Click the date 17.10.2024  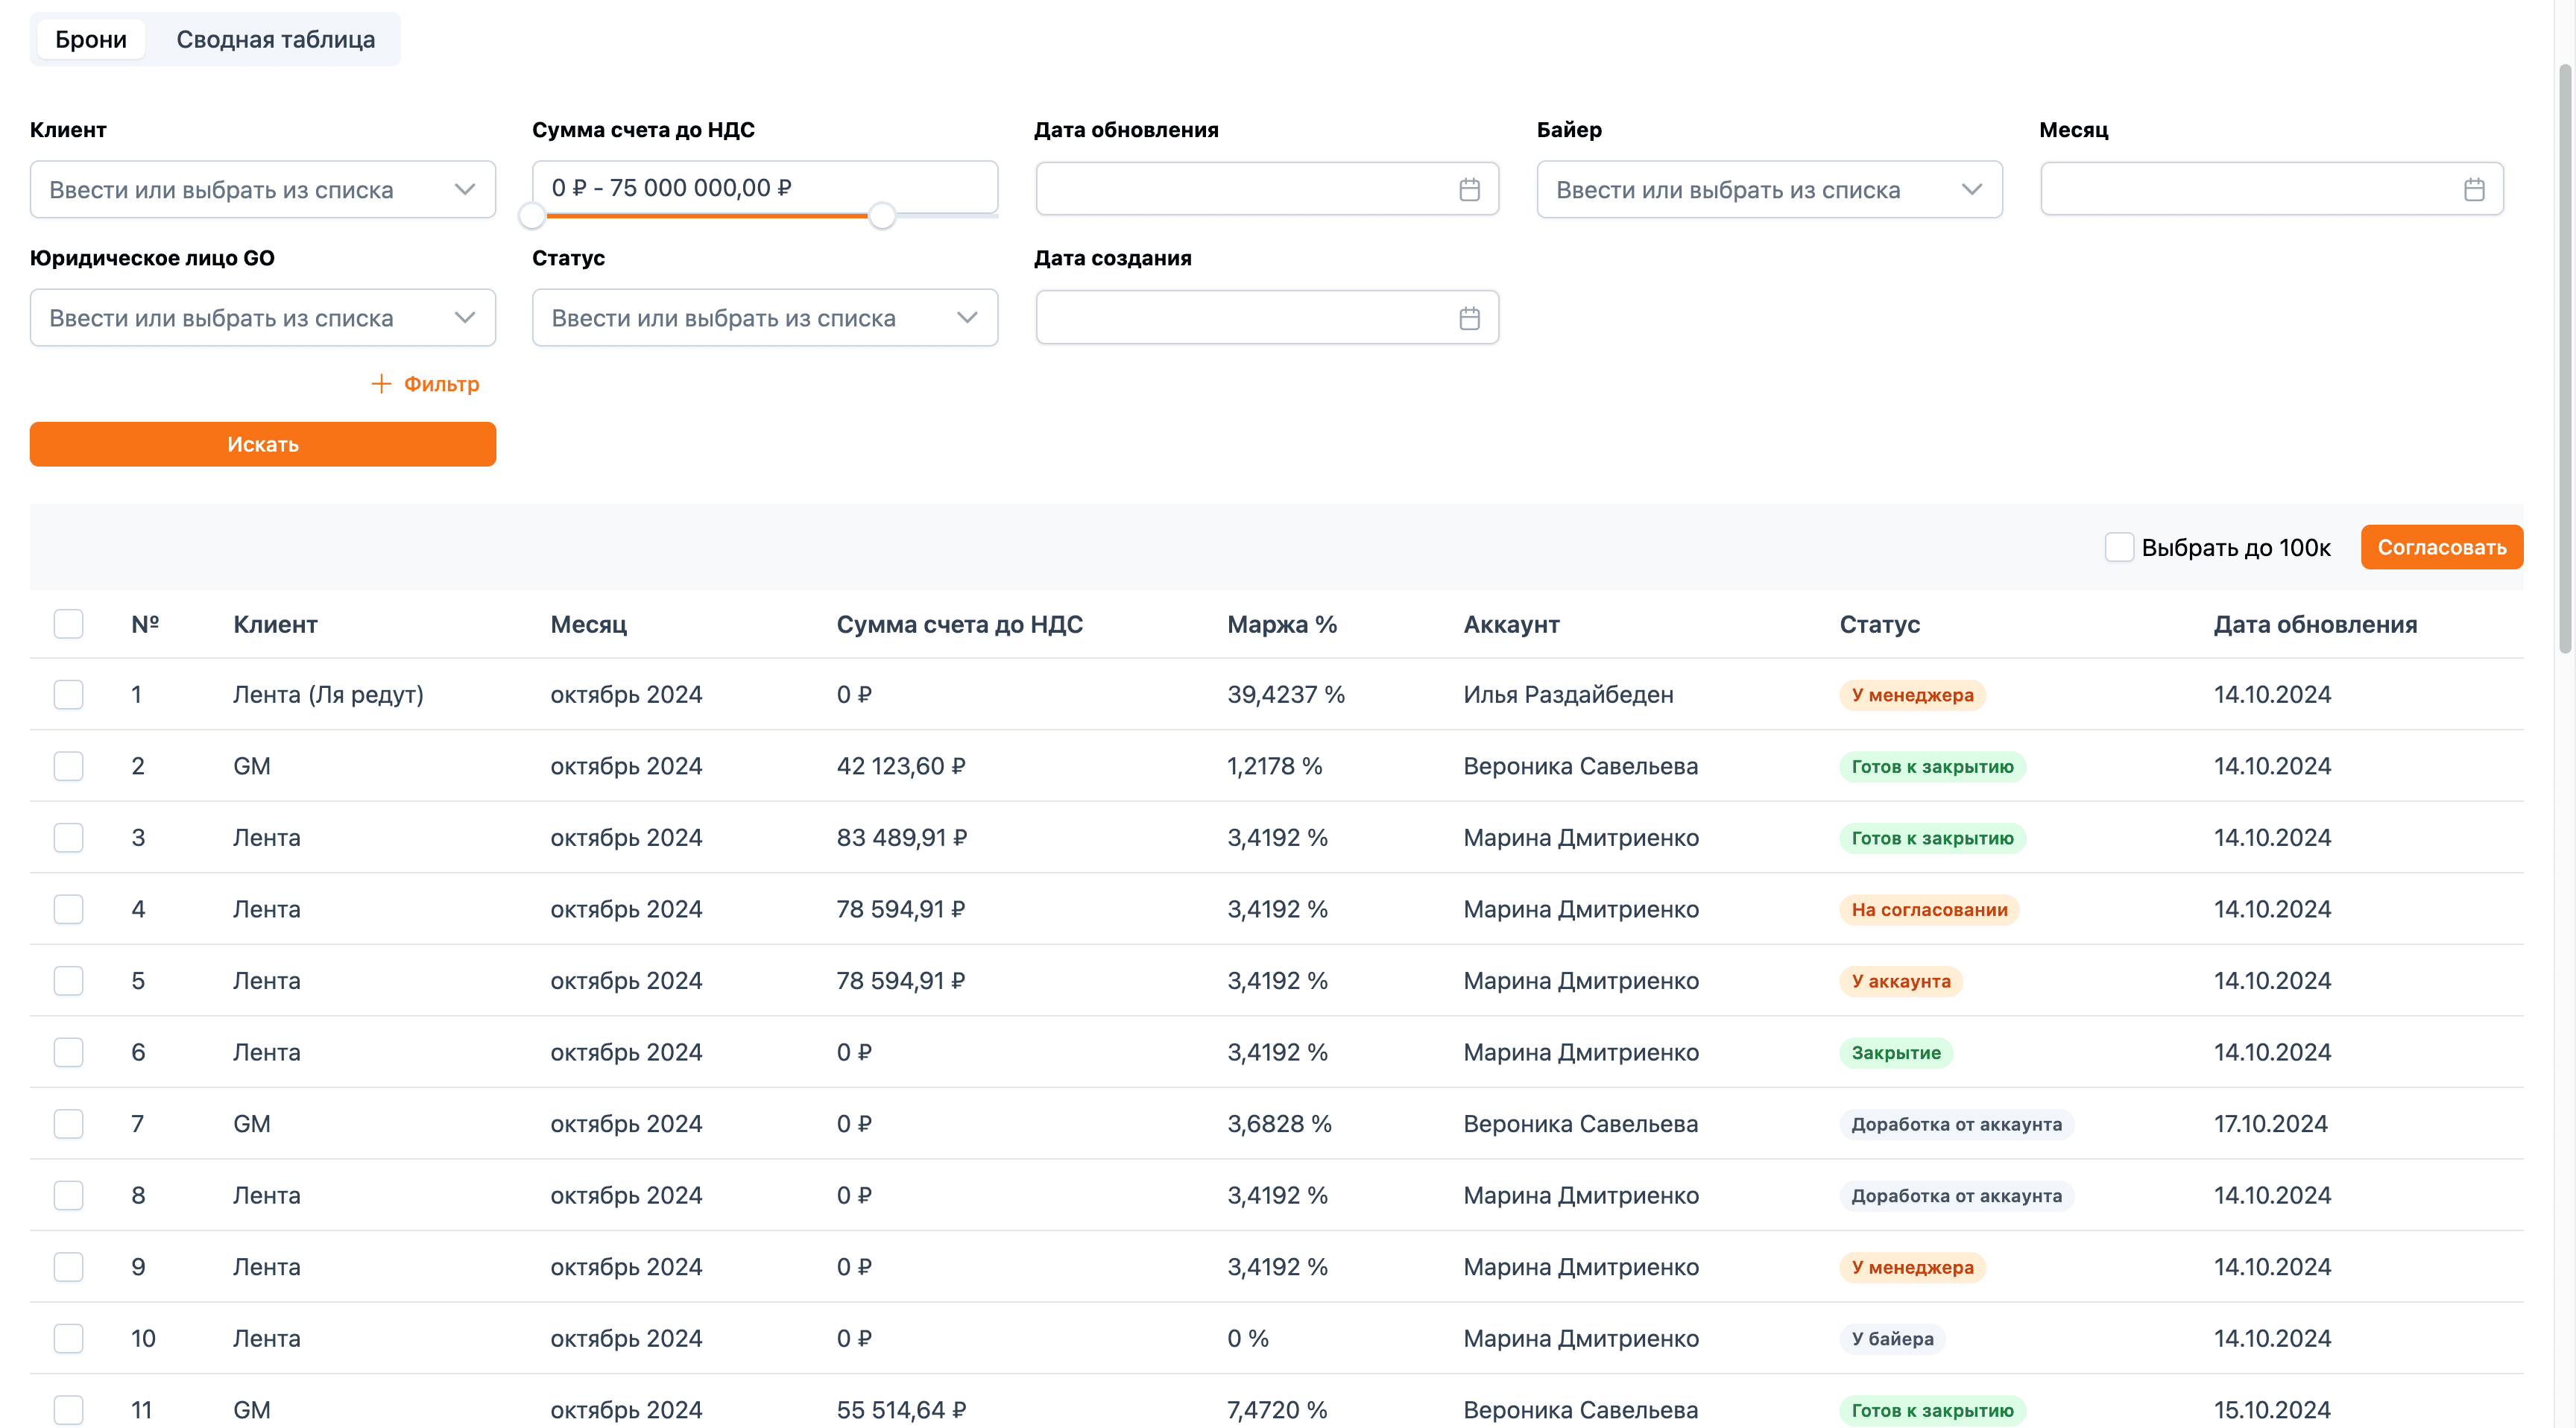tap(2270, 1123)
